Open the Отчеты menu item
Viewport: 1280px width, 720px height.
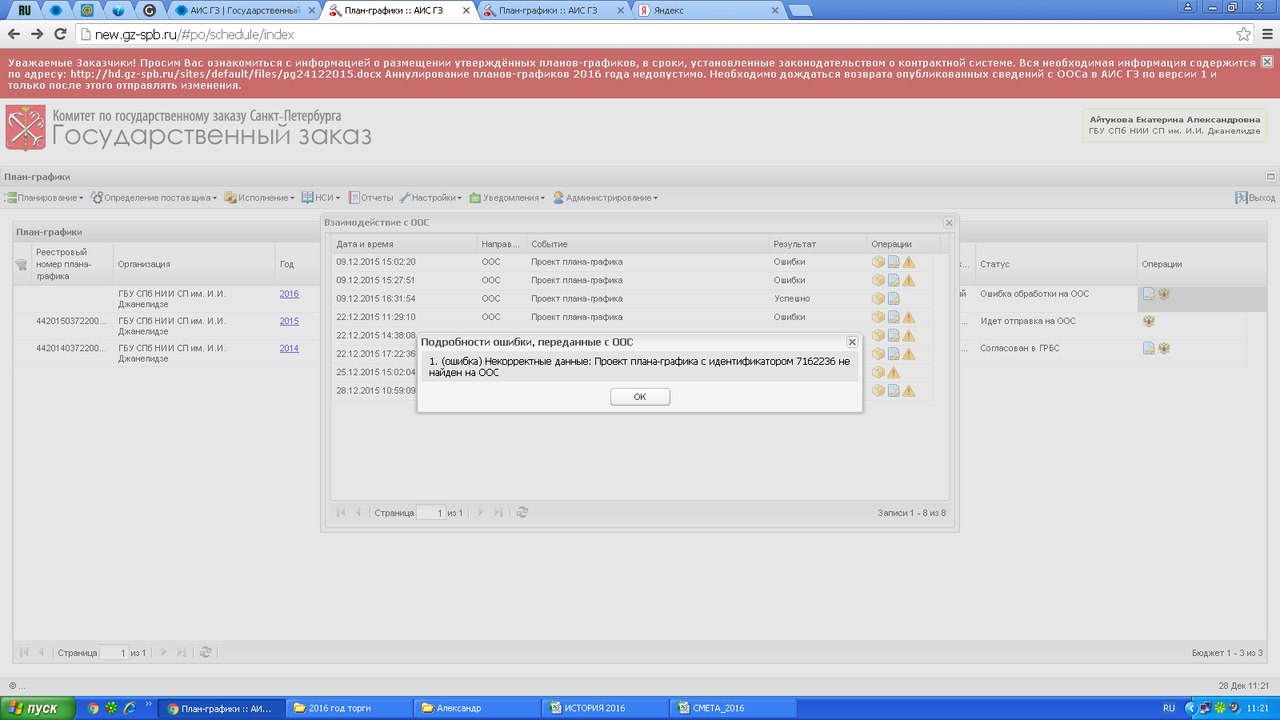pos(370,198)
